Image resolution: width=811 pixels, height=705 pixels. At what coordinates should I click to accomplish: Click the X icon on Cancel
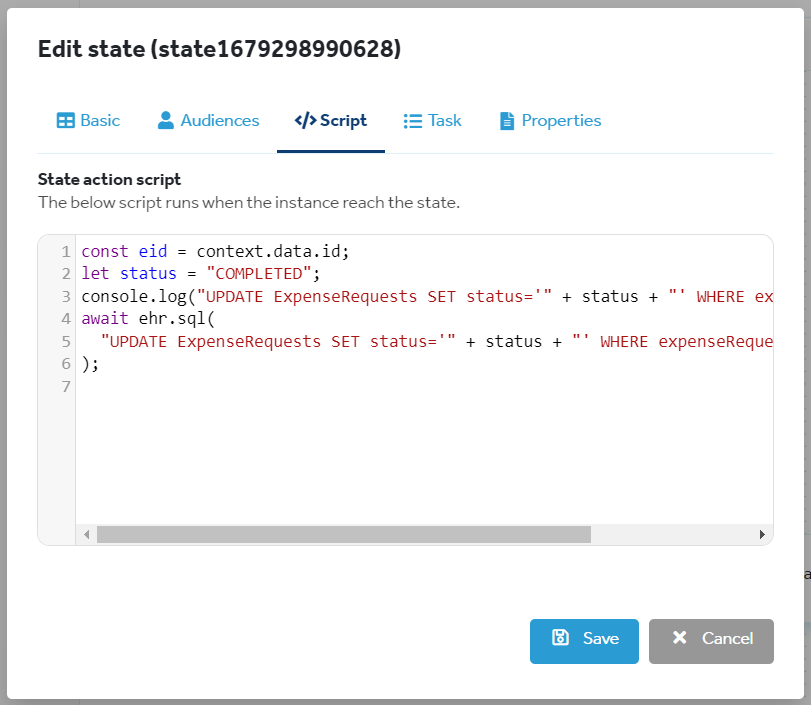pyautogui.click(x=680, y=637)
